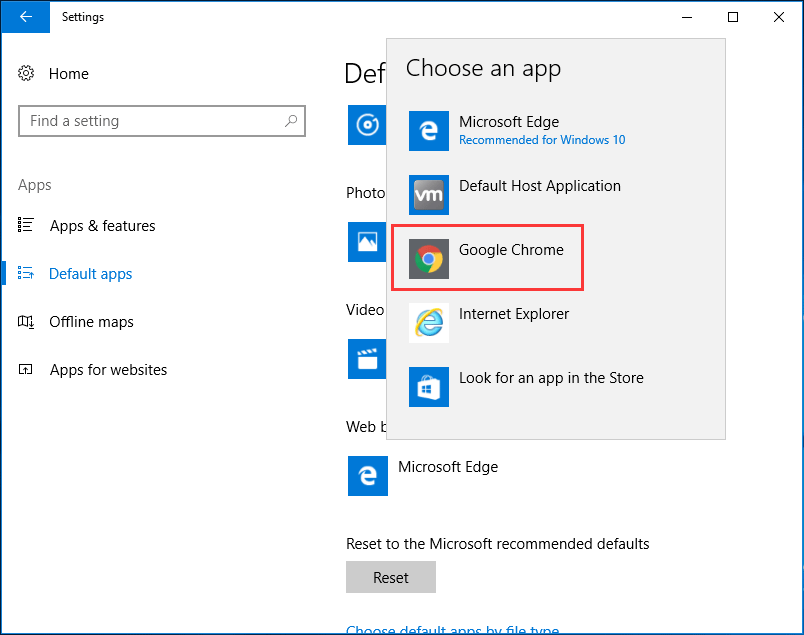Click the Movies & TV video player tile
The image size is (804, 635).
pos(367,359)
